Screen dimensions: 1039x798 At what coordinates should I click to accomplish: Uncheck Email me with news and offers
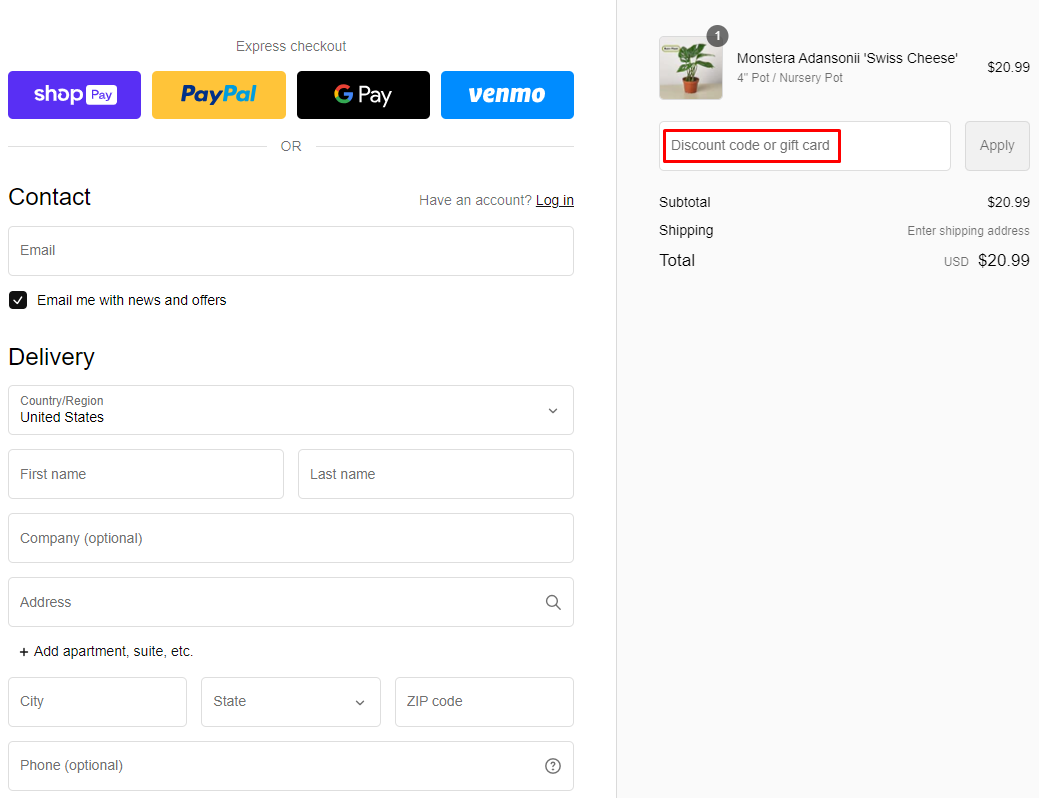(x=18, y=300)
